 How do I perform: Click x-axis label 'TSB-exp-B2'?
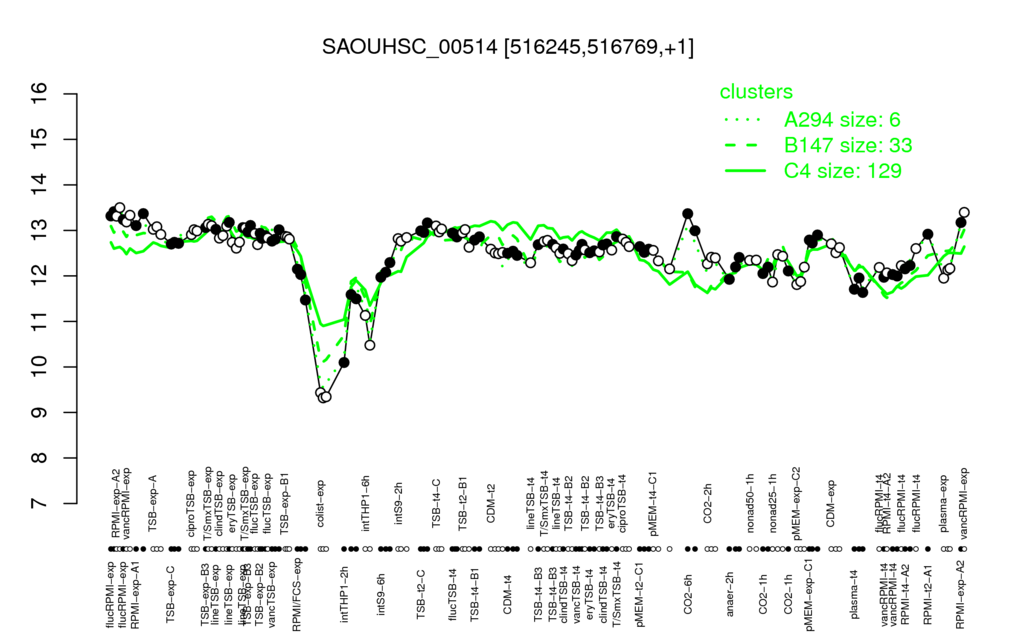[259, 593]
